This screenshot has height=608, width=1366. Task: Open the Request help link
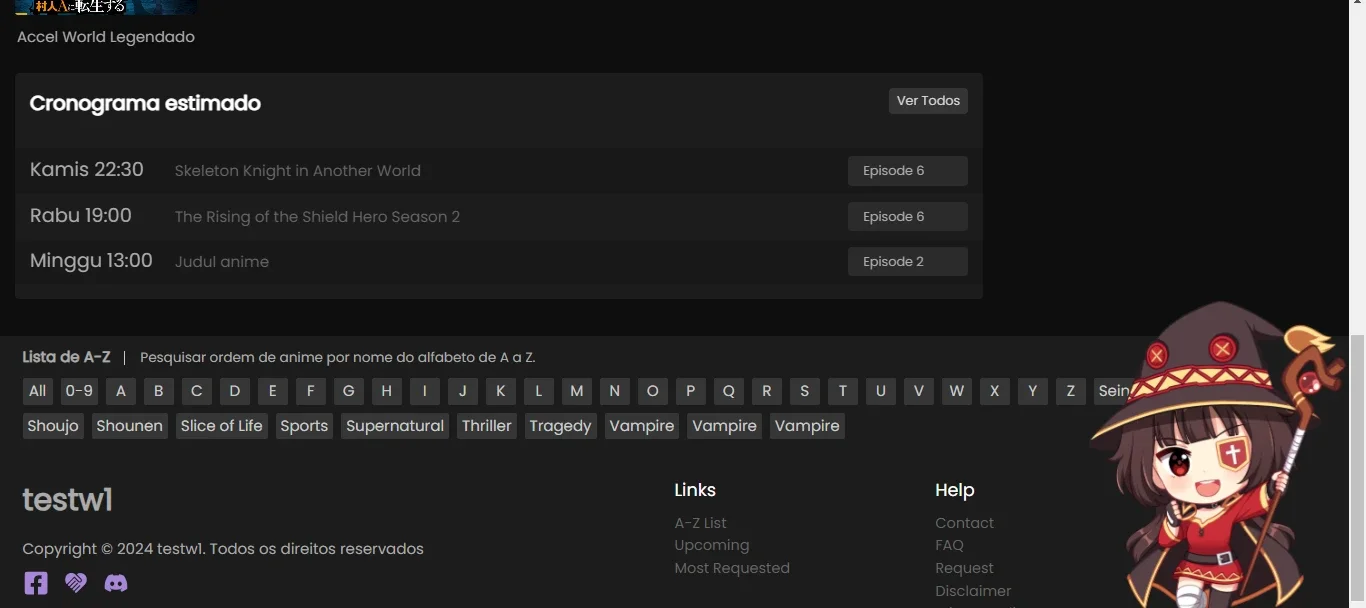[964, 568]
